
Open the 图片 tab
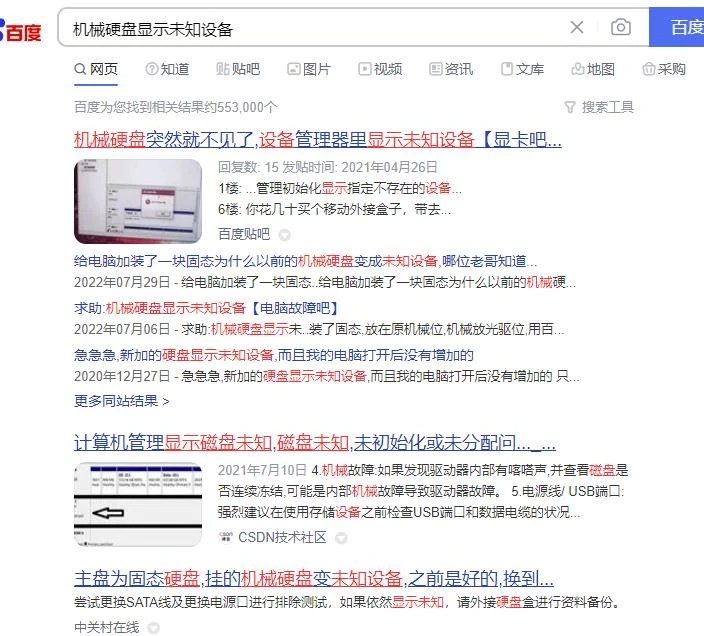coord(309,69)
